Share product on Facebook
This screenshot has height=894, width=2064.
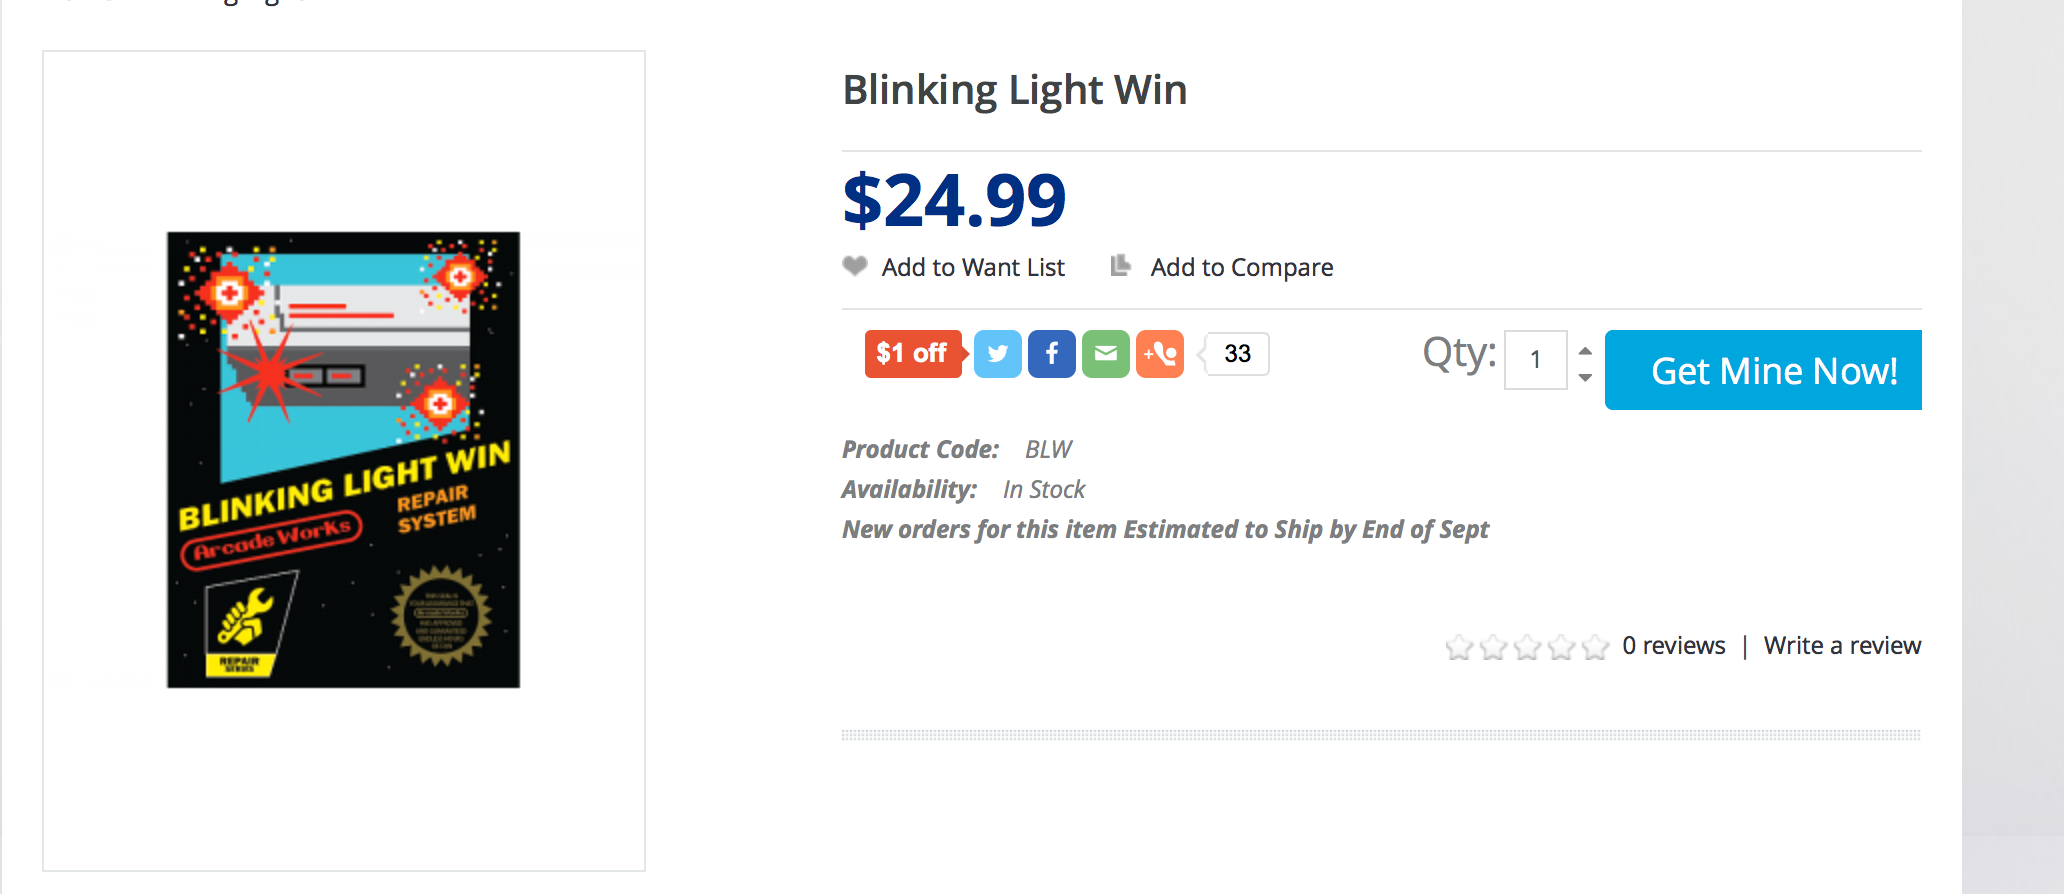pos(1051,354)
